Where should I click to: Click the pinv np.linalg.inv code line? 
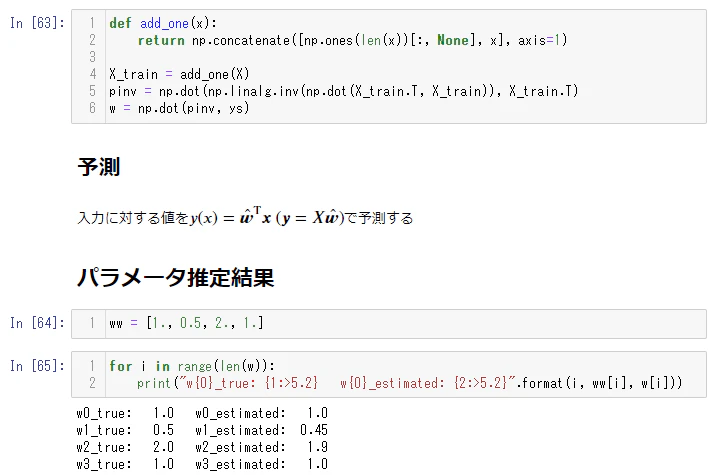(344, 91)
